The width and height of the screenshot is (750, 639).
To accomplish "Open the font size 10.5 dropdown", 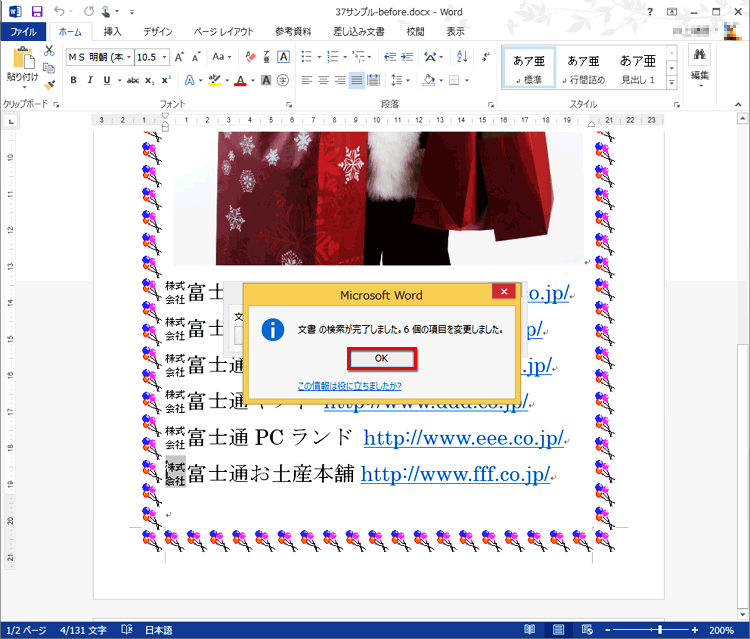I will [165, 57].
